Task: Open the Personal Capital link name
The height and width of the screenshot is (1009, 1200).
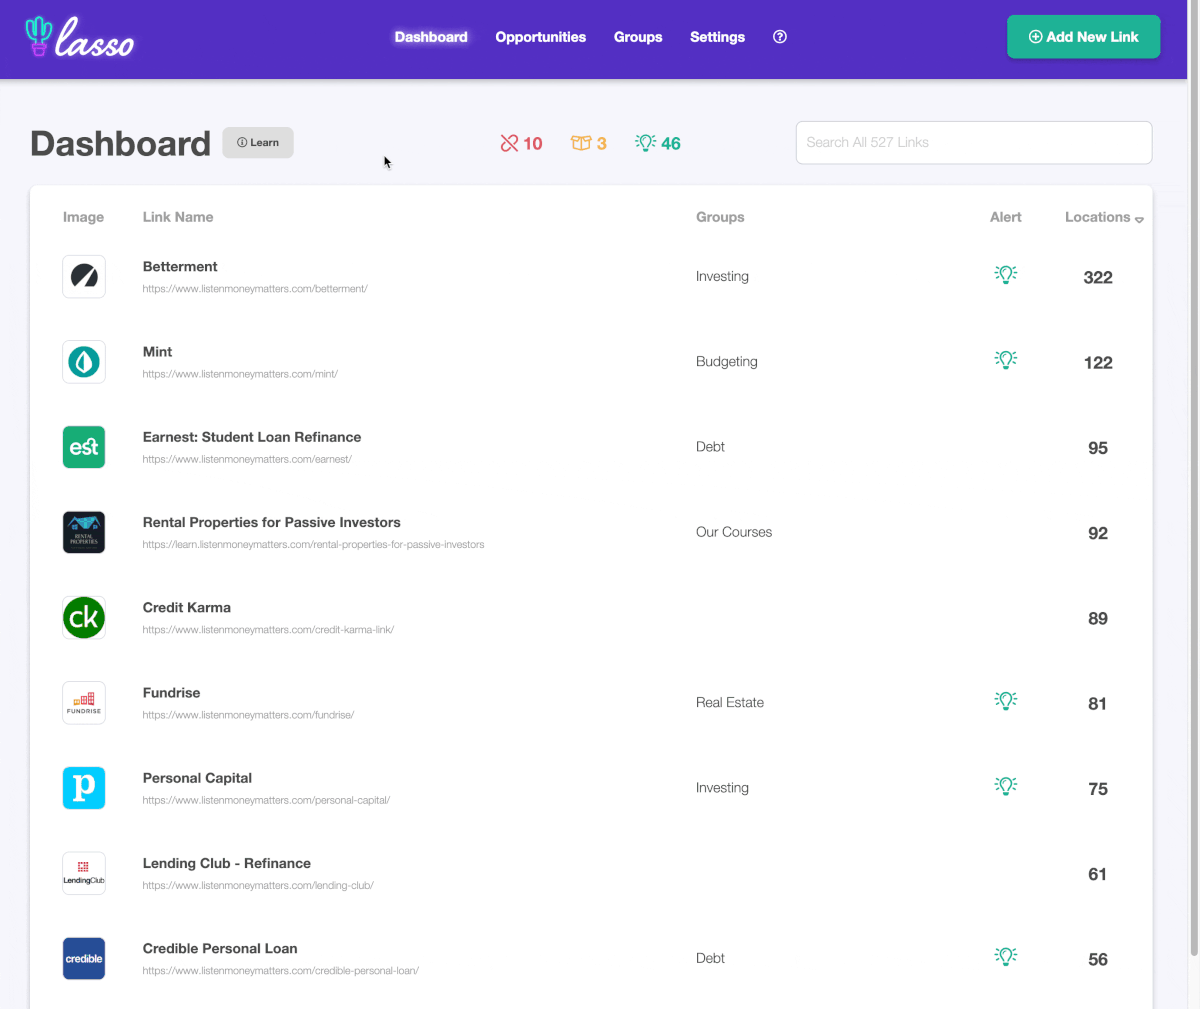Action: pyautogui.click(x=197, y=778)
